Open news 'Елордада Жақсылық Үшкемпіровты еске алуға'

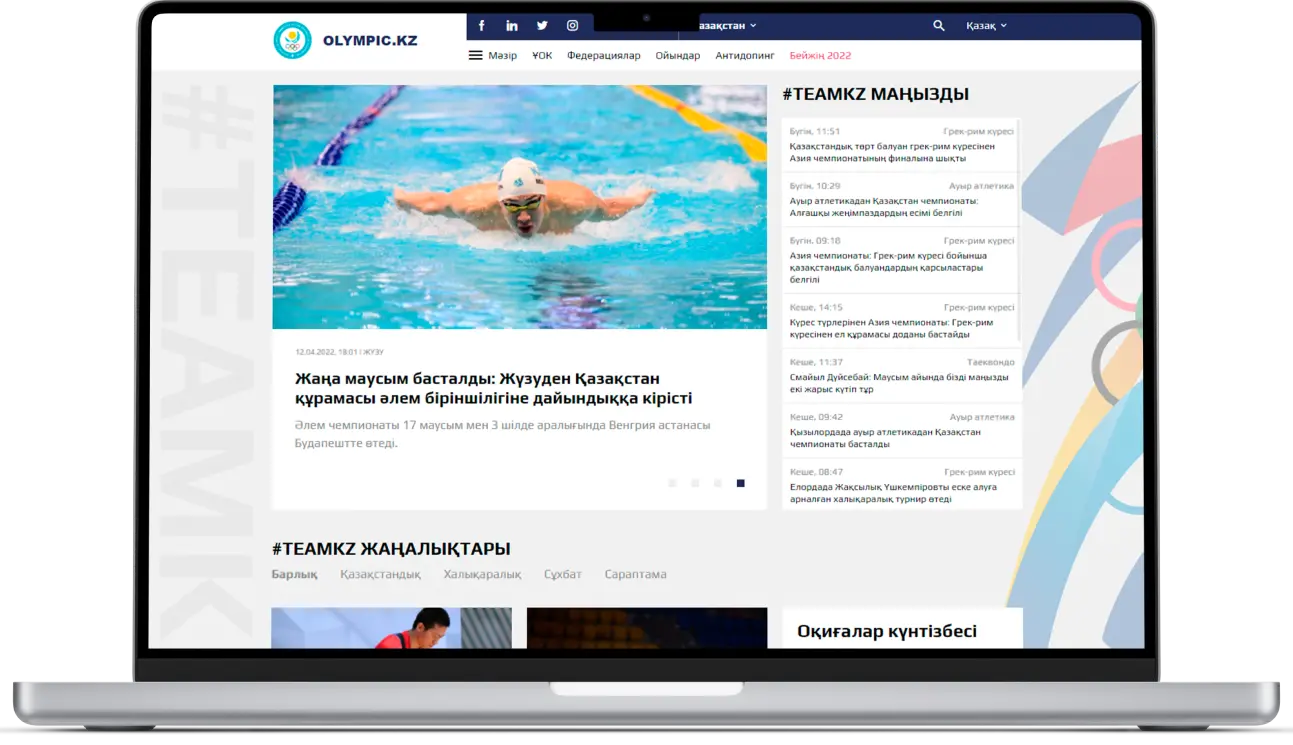[x=893, y=493]
